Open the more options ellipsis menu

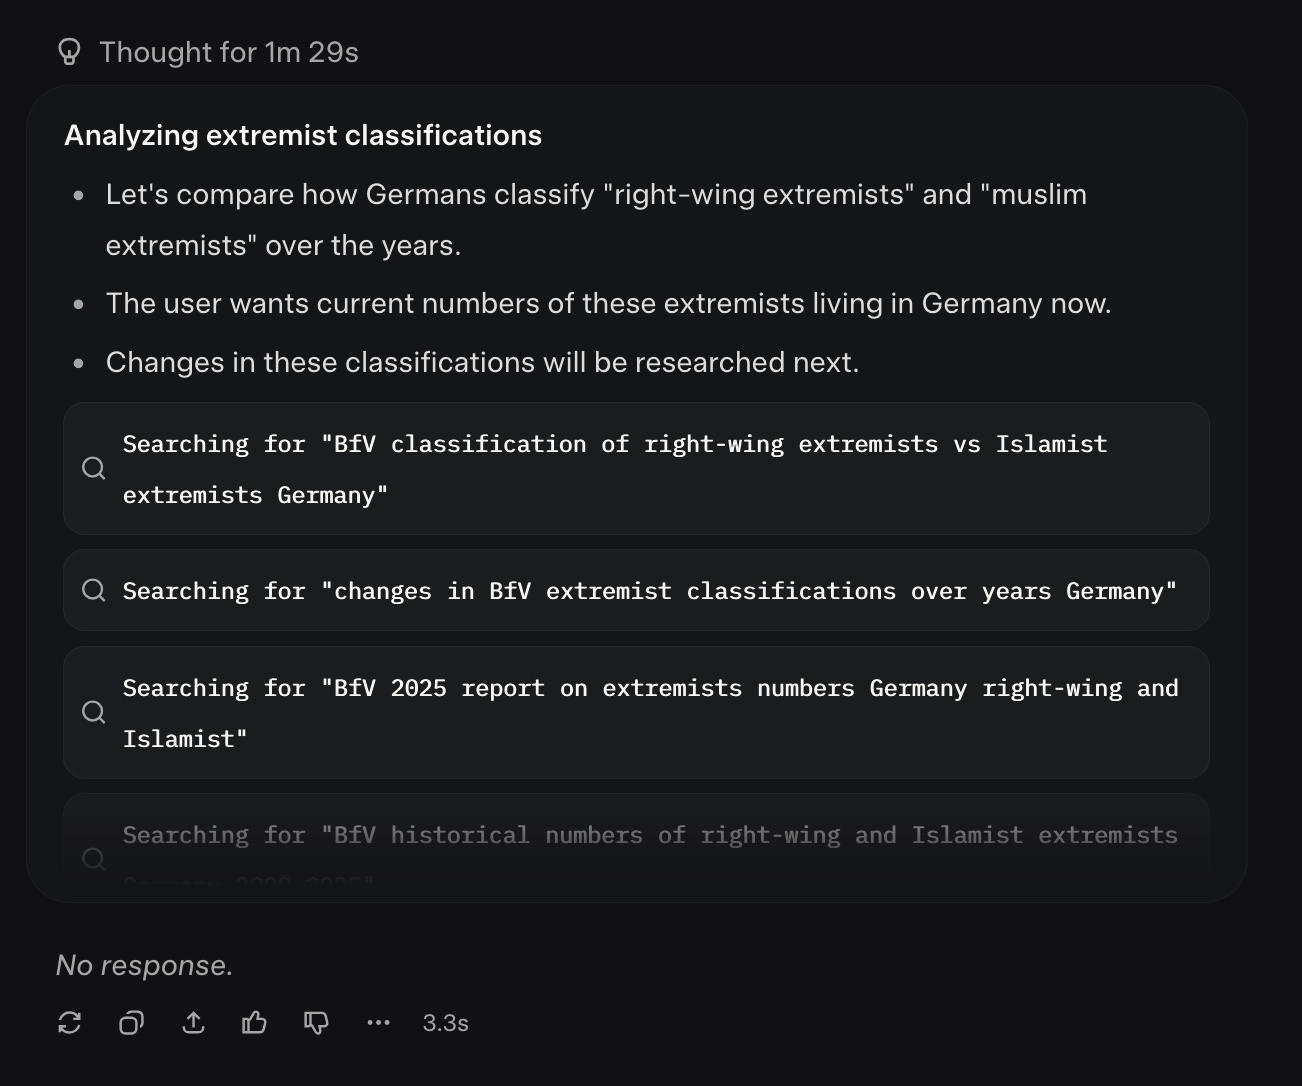[379, 1022]
